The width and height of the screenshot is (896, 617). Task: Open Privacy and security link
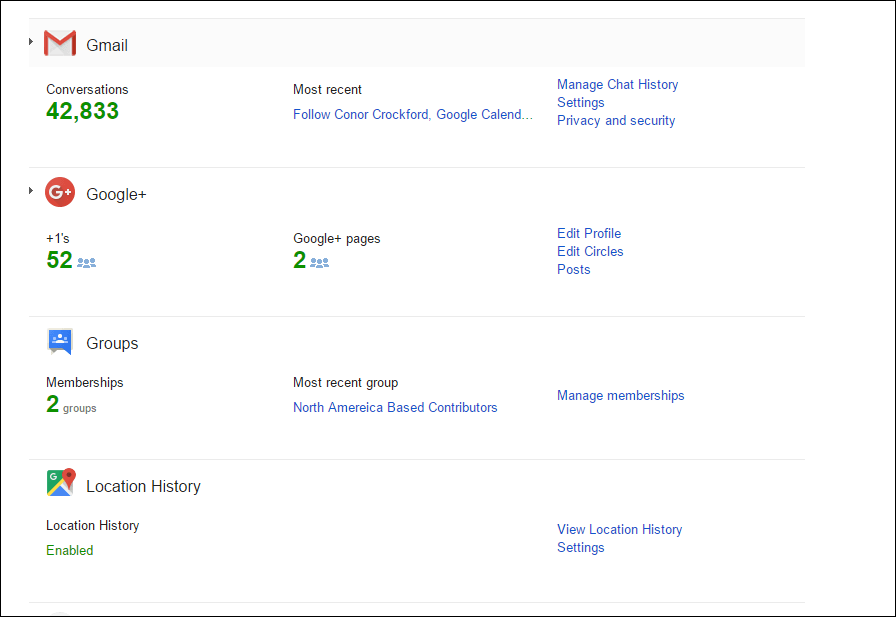tap(616, 121)
